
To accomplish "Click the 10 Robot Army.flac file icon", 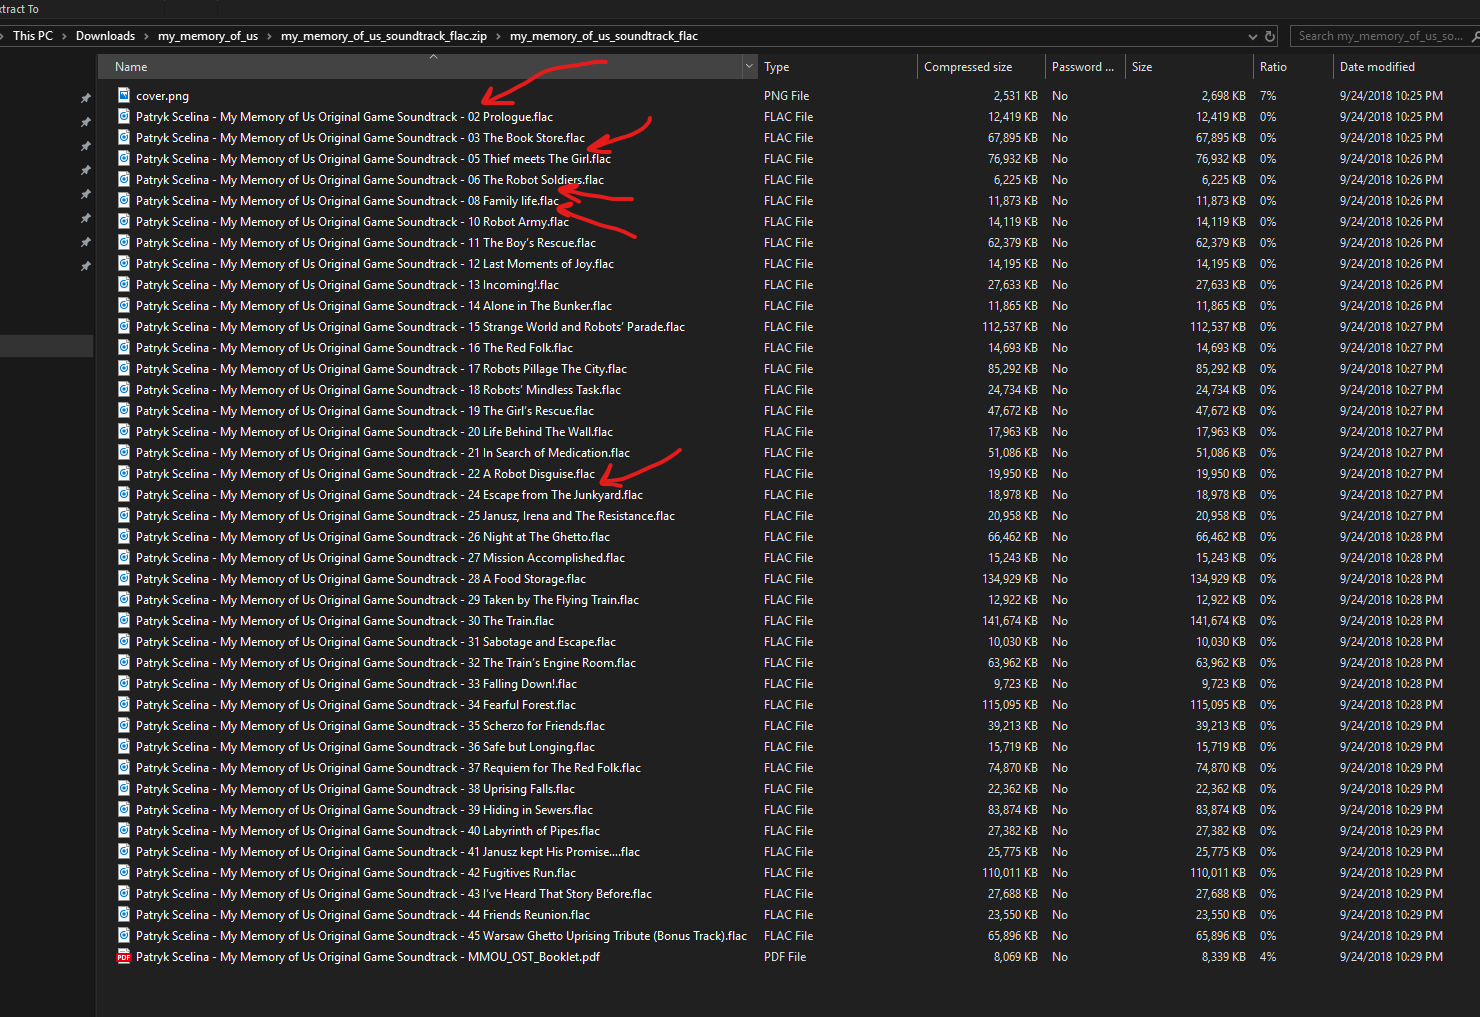I will 124,221.
